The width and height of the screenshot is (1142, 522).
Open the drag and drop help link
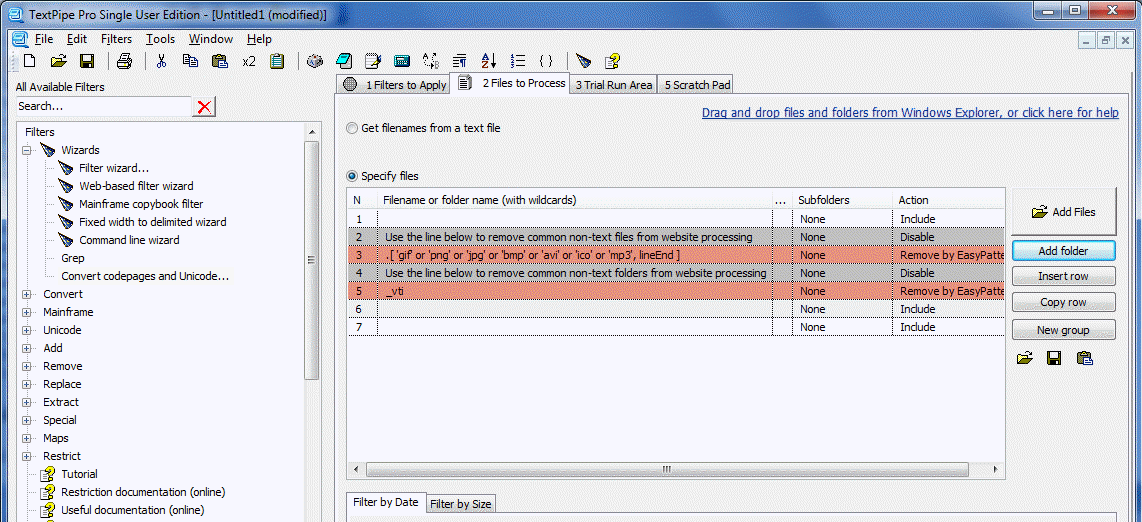coord(909,113)
